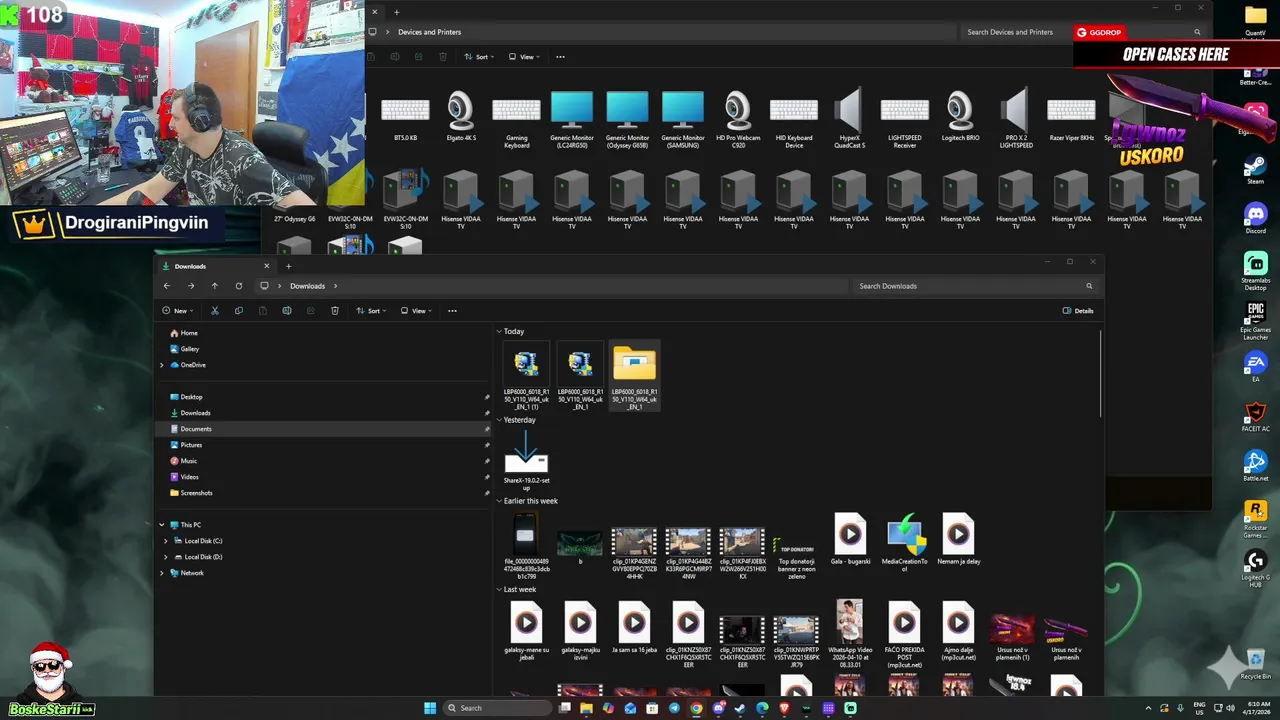This screenshot has height=720, width=1280.
Task: Open Battle.net desktop shortcut
Action: coord(1255,465)
